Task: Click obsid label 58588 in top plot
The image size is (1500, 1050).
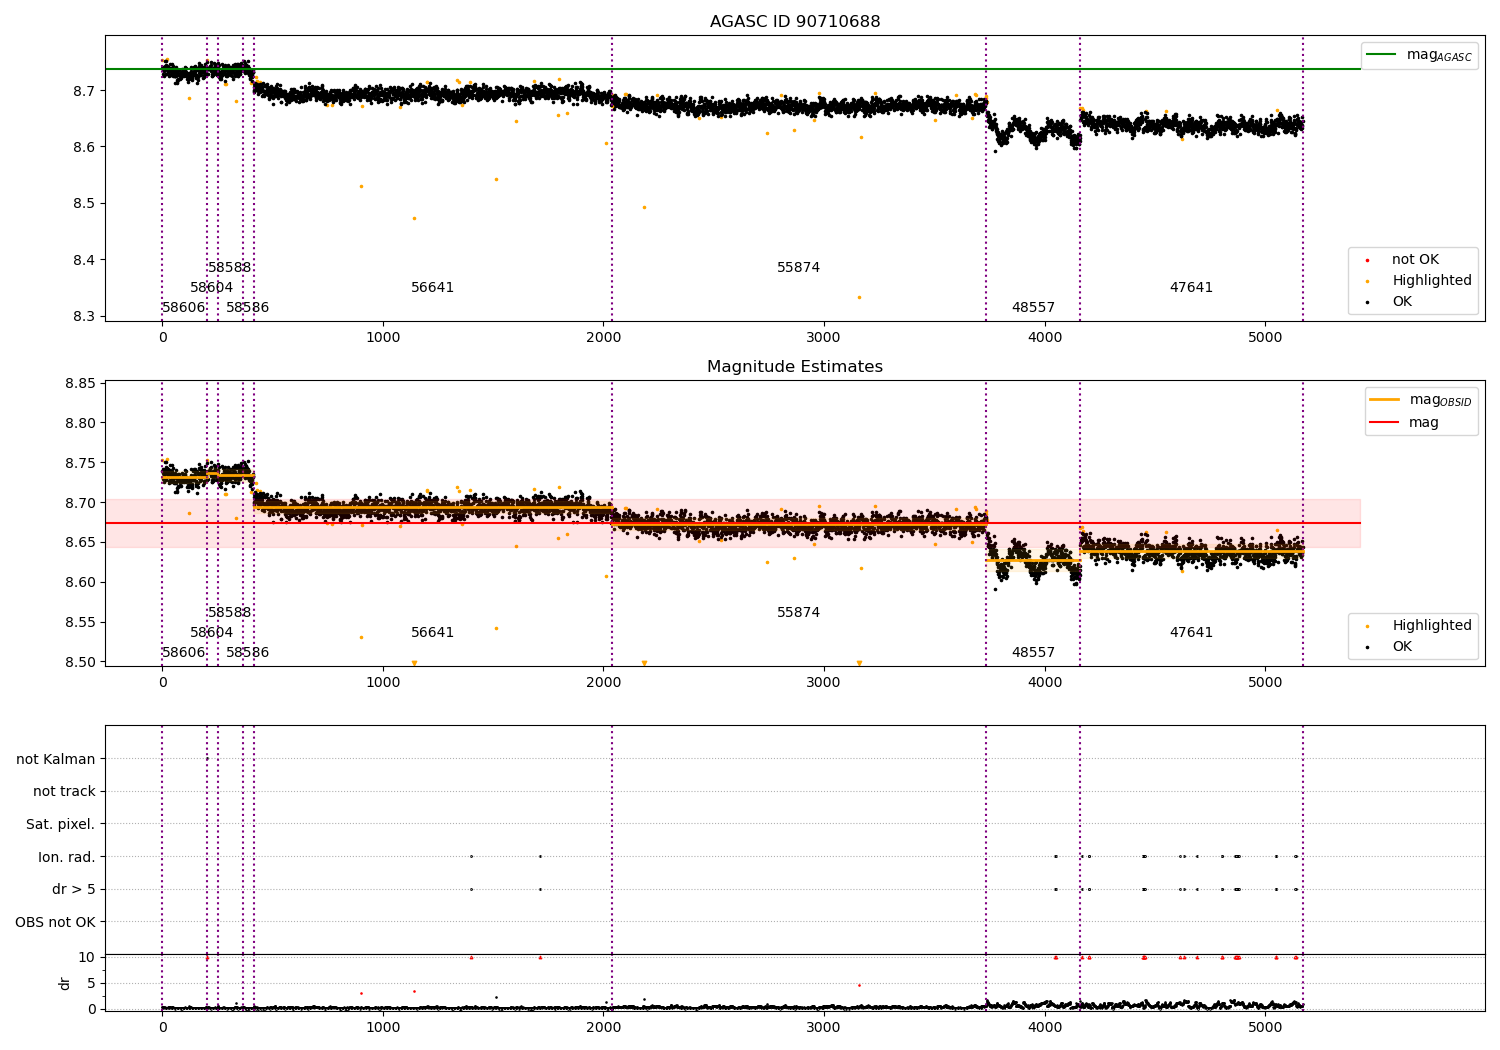Action: (230, 268)
